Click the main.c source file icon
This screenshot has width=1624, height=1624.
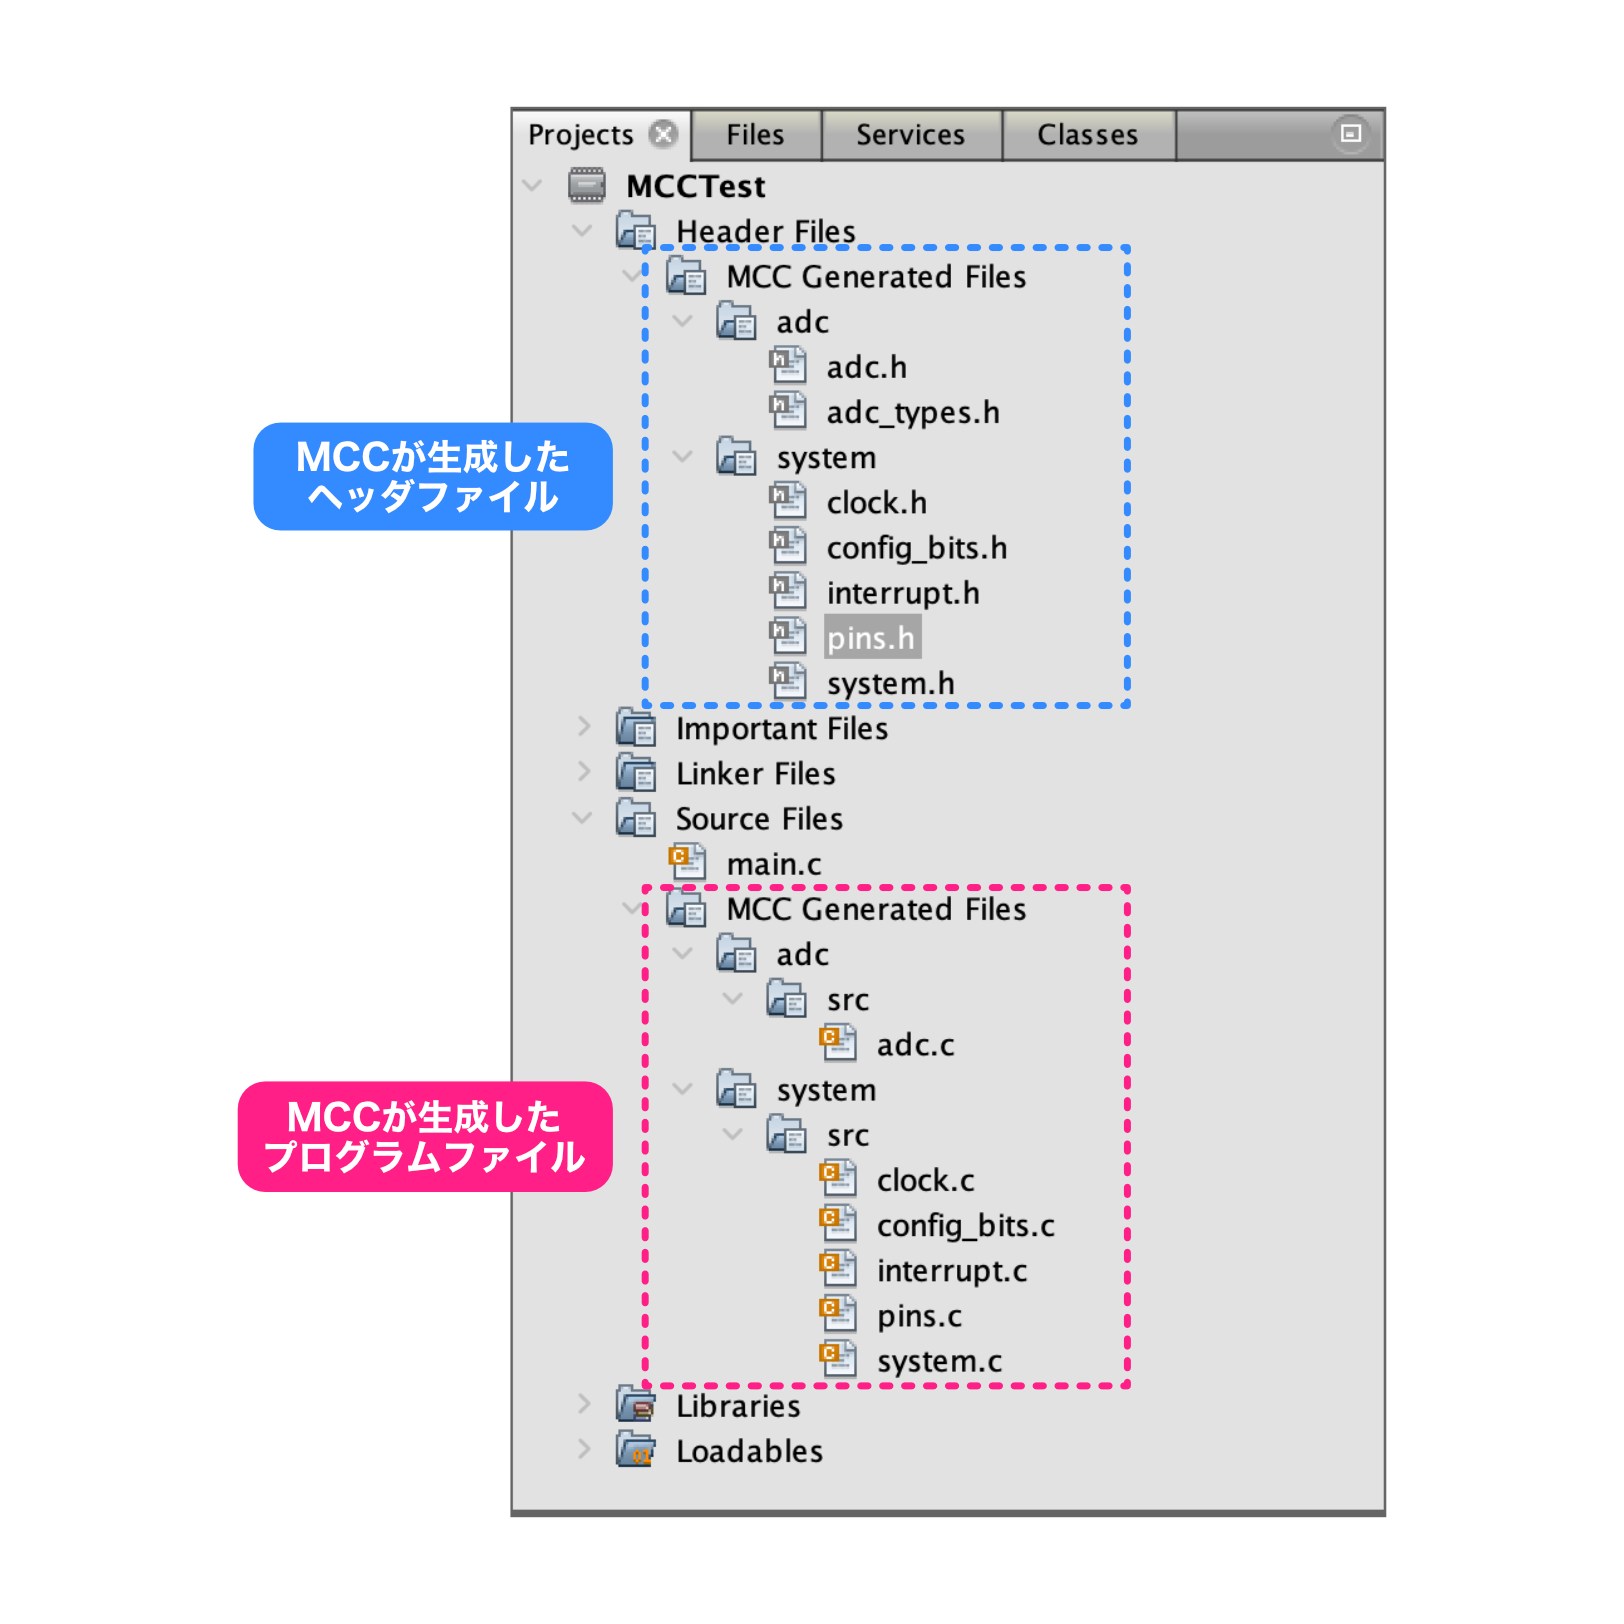687,863
